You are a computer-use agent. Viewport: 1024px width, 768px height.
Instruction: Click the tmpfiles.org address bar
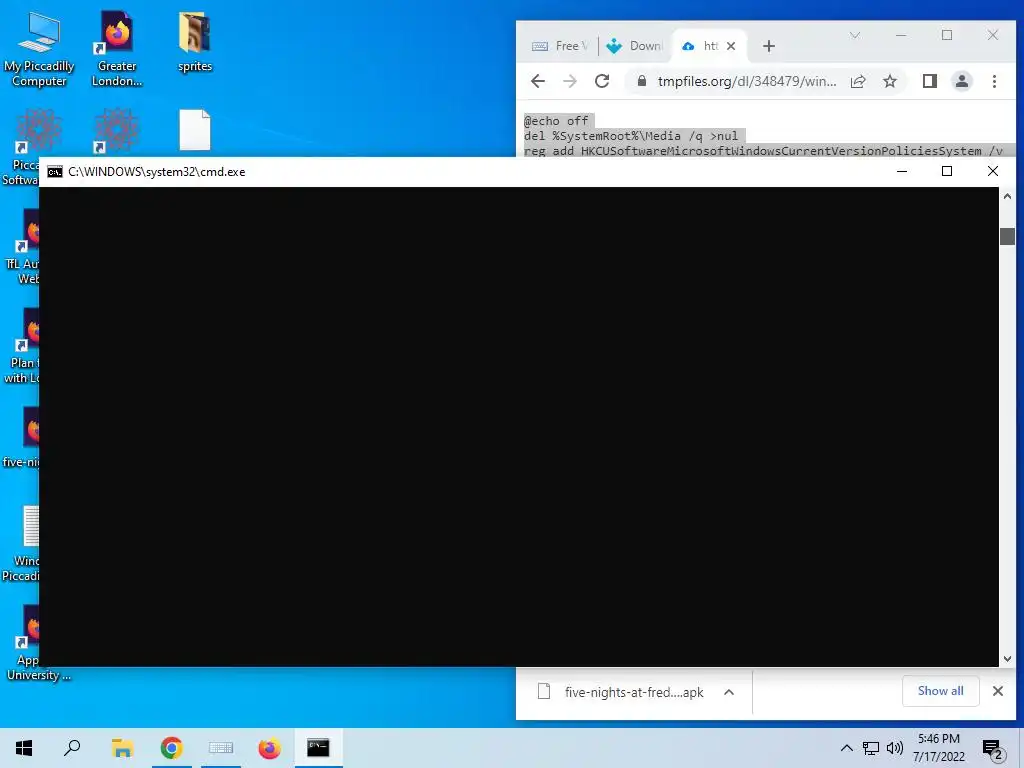click(x=747, y=81)
